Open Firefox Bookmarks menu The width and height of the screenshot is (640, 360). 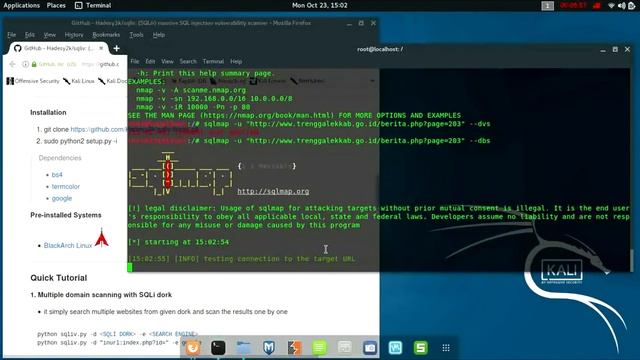point(106,35)
